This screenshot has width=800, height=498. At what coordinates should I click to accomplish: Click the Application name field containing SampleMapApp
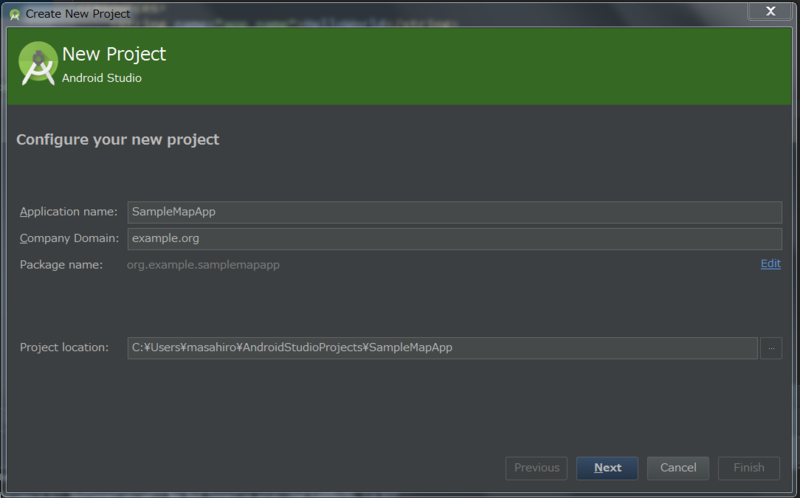[454, 212]
